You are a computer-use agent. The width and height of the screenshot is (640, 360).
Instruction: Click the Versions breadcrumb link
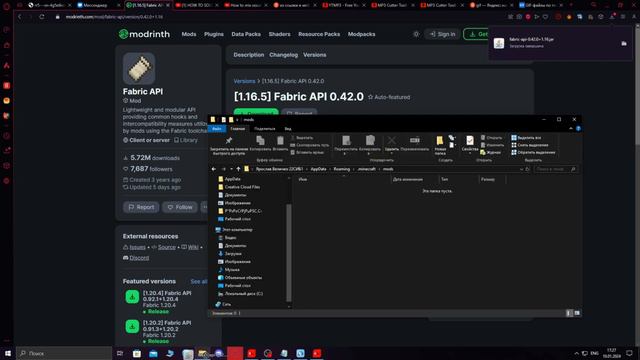tap(244, 81)
